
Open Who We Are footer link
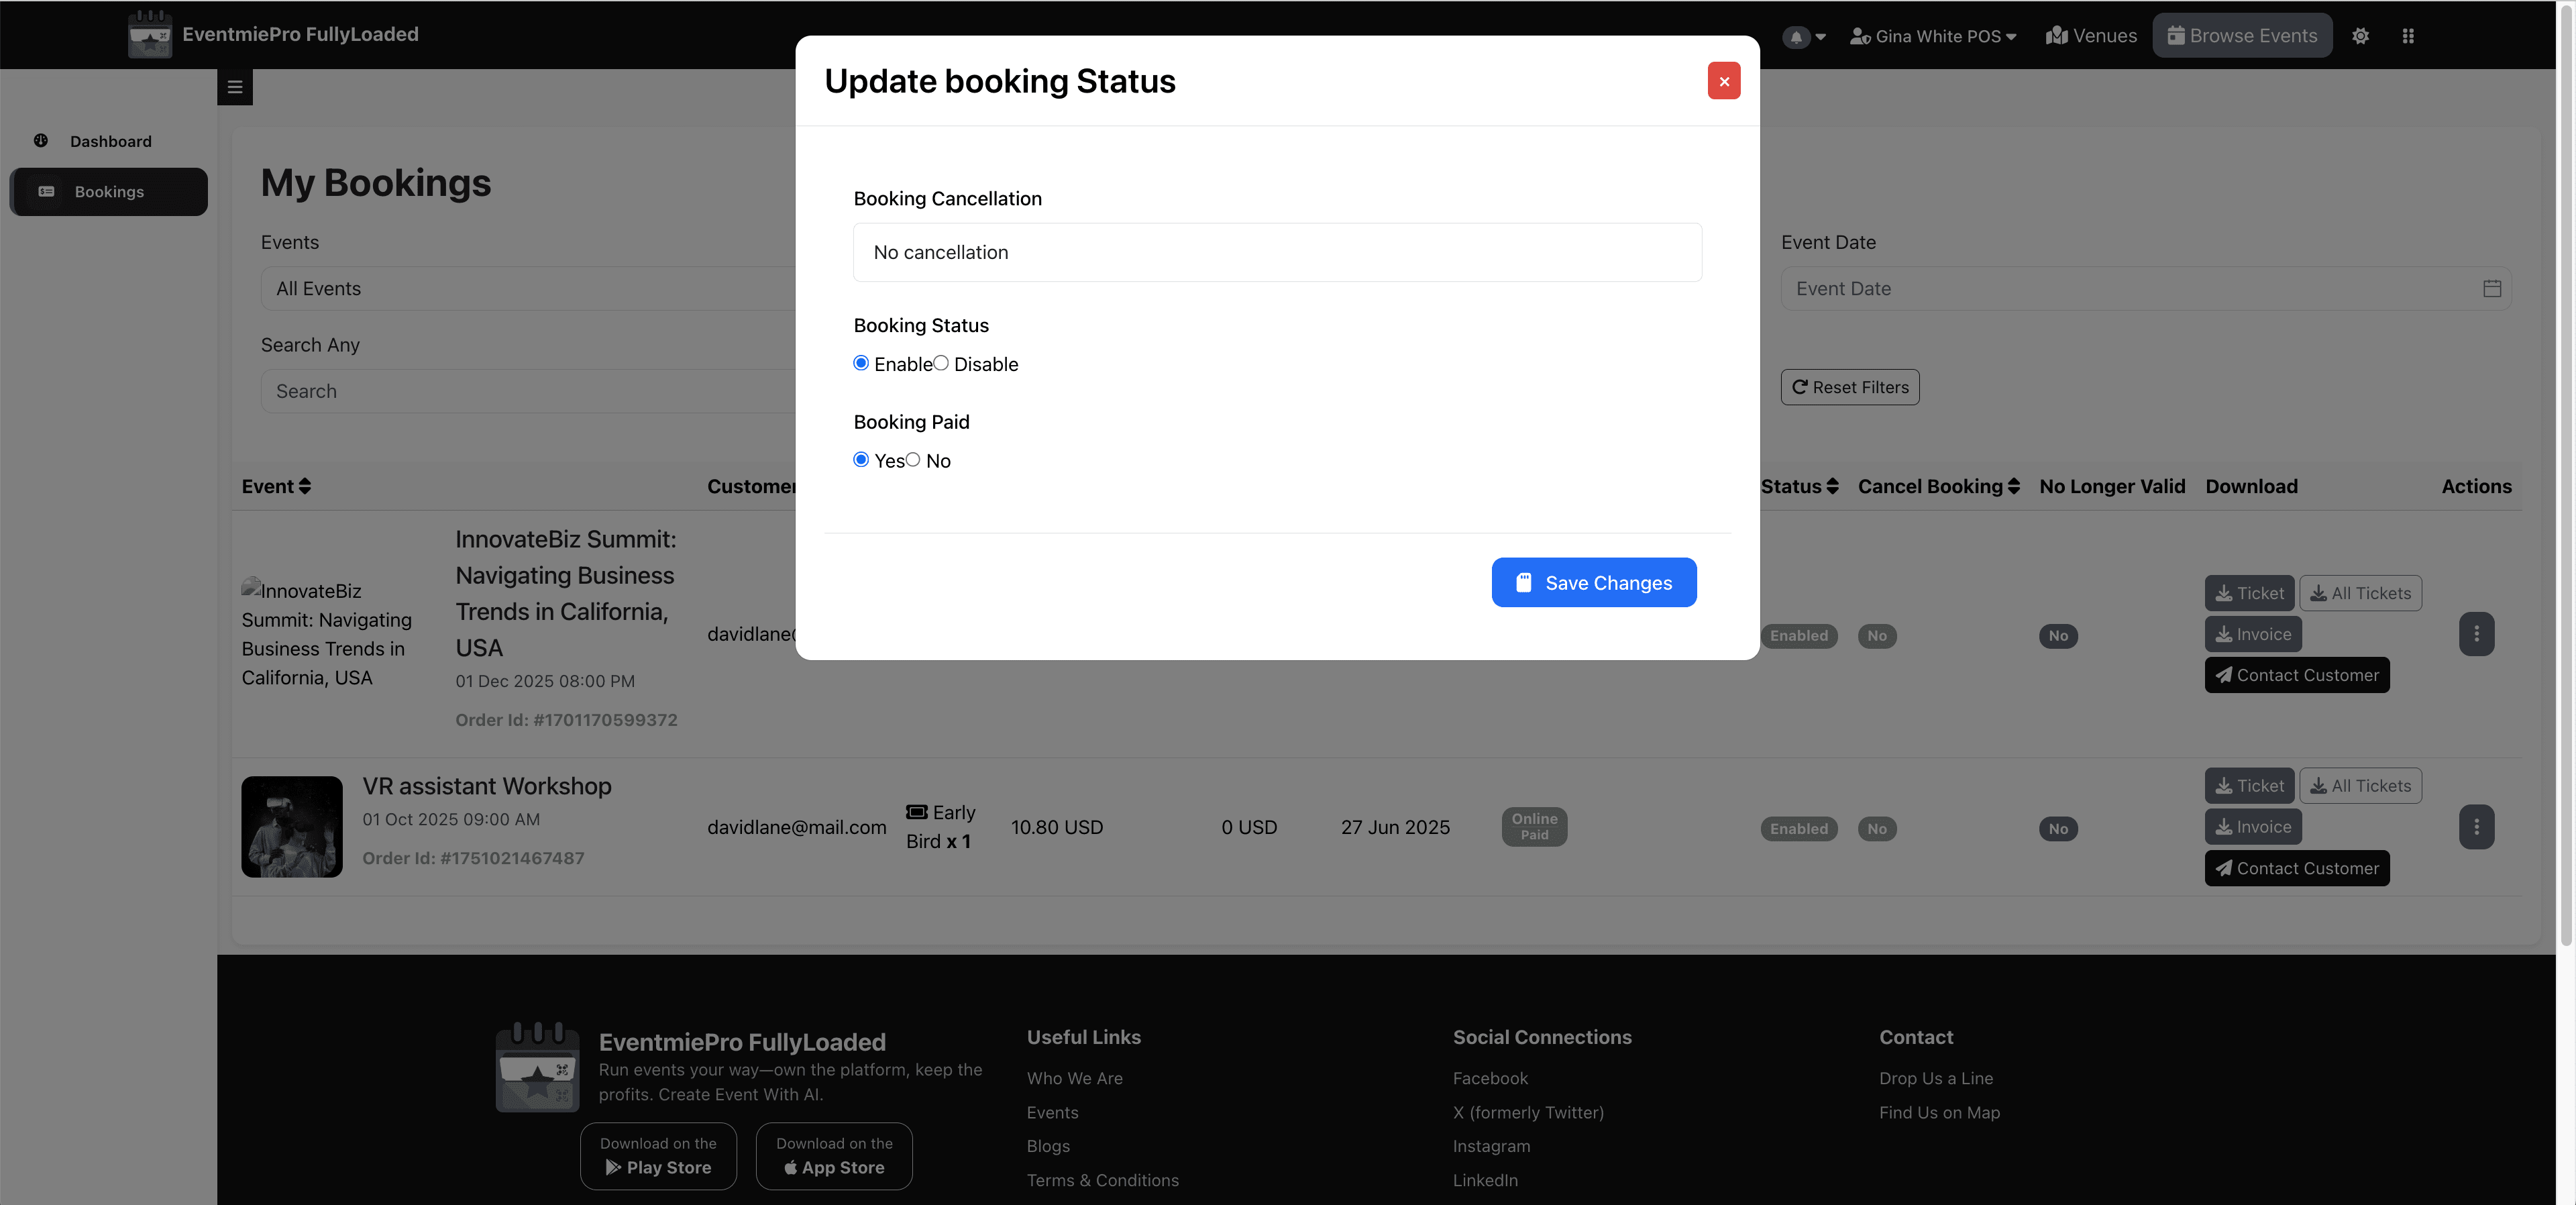coord(1074,1078)
